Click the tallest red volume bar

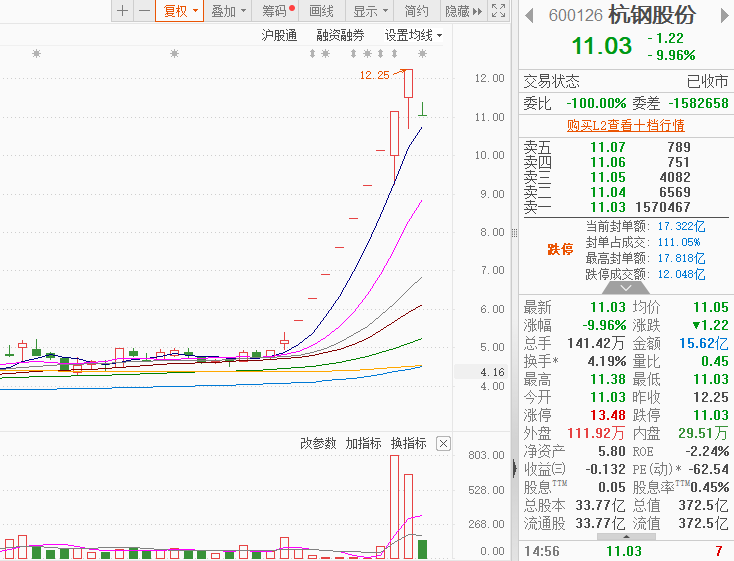pos(395,507)
